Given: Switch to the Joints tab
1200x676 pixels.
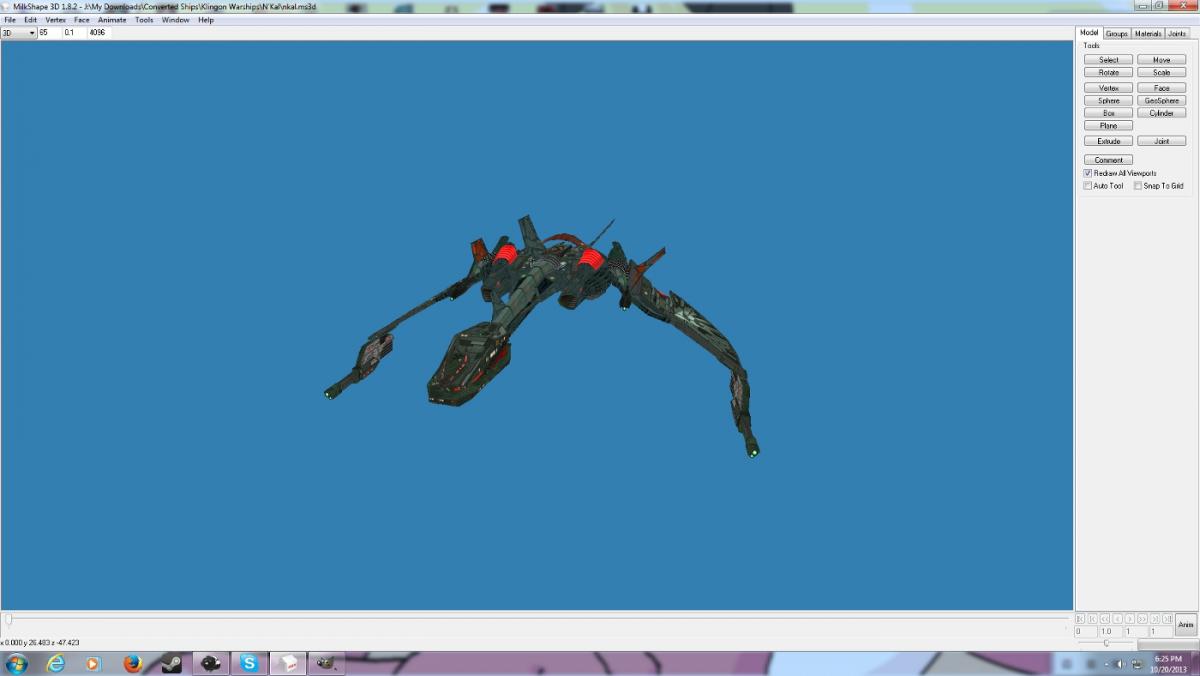Looking at the screenshot, I should click(x=1177, y=34).
